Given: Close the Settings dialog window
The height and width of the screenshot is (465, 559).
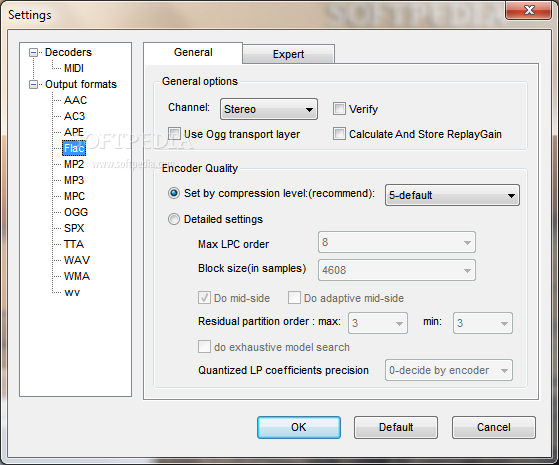Looking at the screenshot, I should (529, 10).
